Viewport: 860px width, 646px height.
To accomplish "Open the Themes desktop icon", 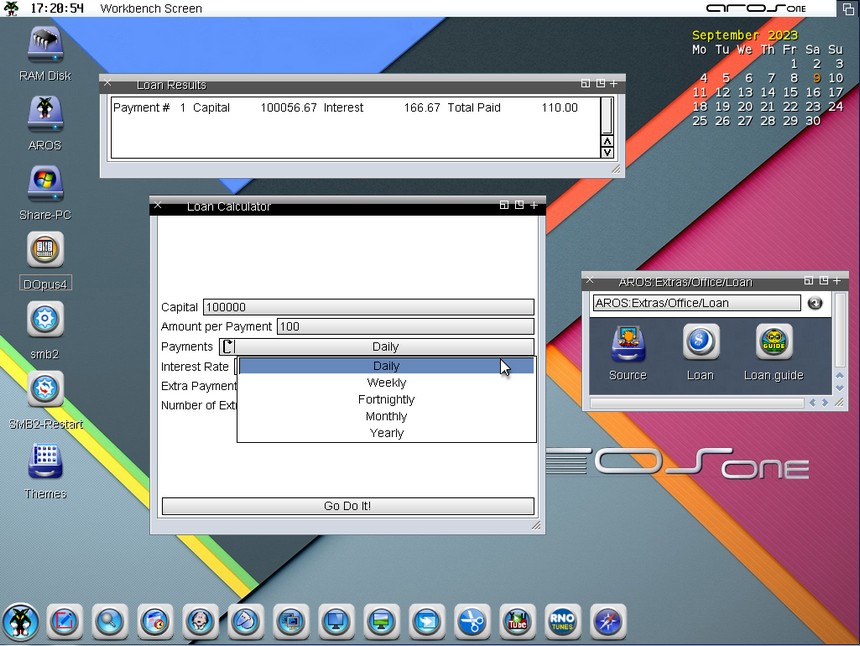I will 45,461.
